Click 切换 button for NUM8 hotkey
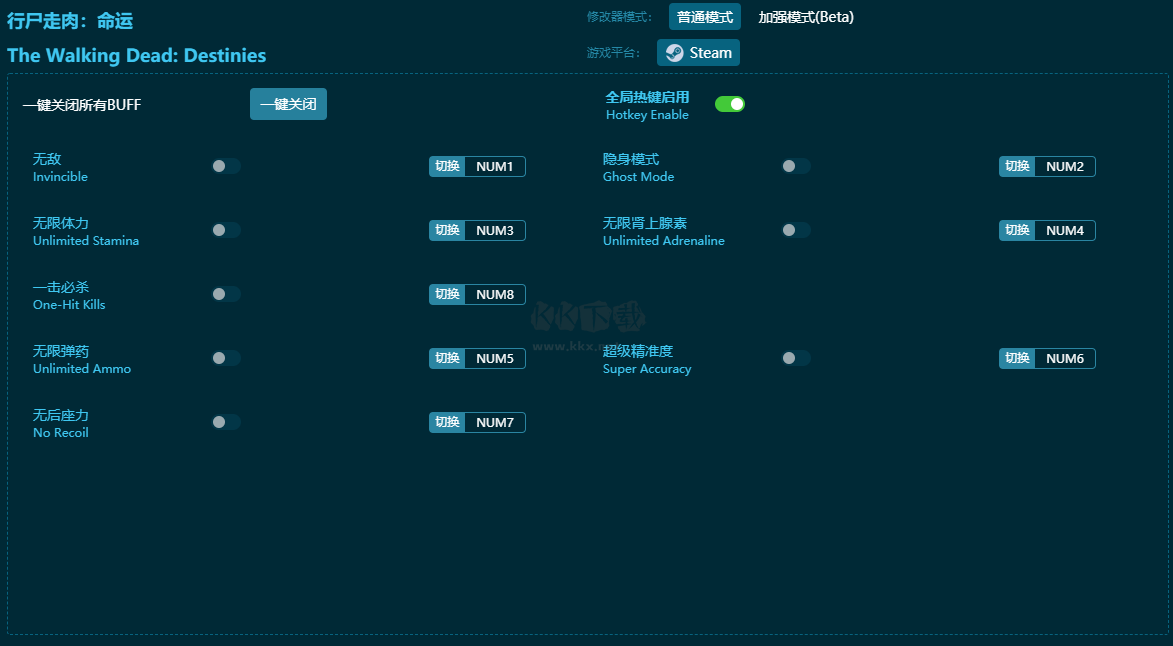 tap(447, 294)
